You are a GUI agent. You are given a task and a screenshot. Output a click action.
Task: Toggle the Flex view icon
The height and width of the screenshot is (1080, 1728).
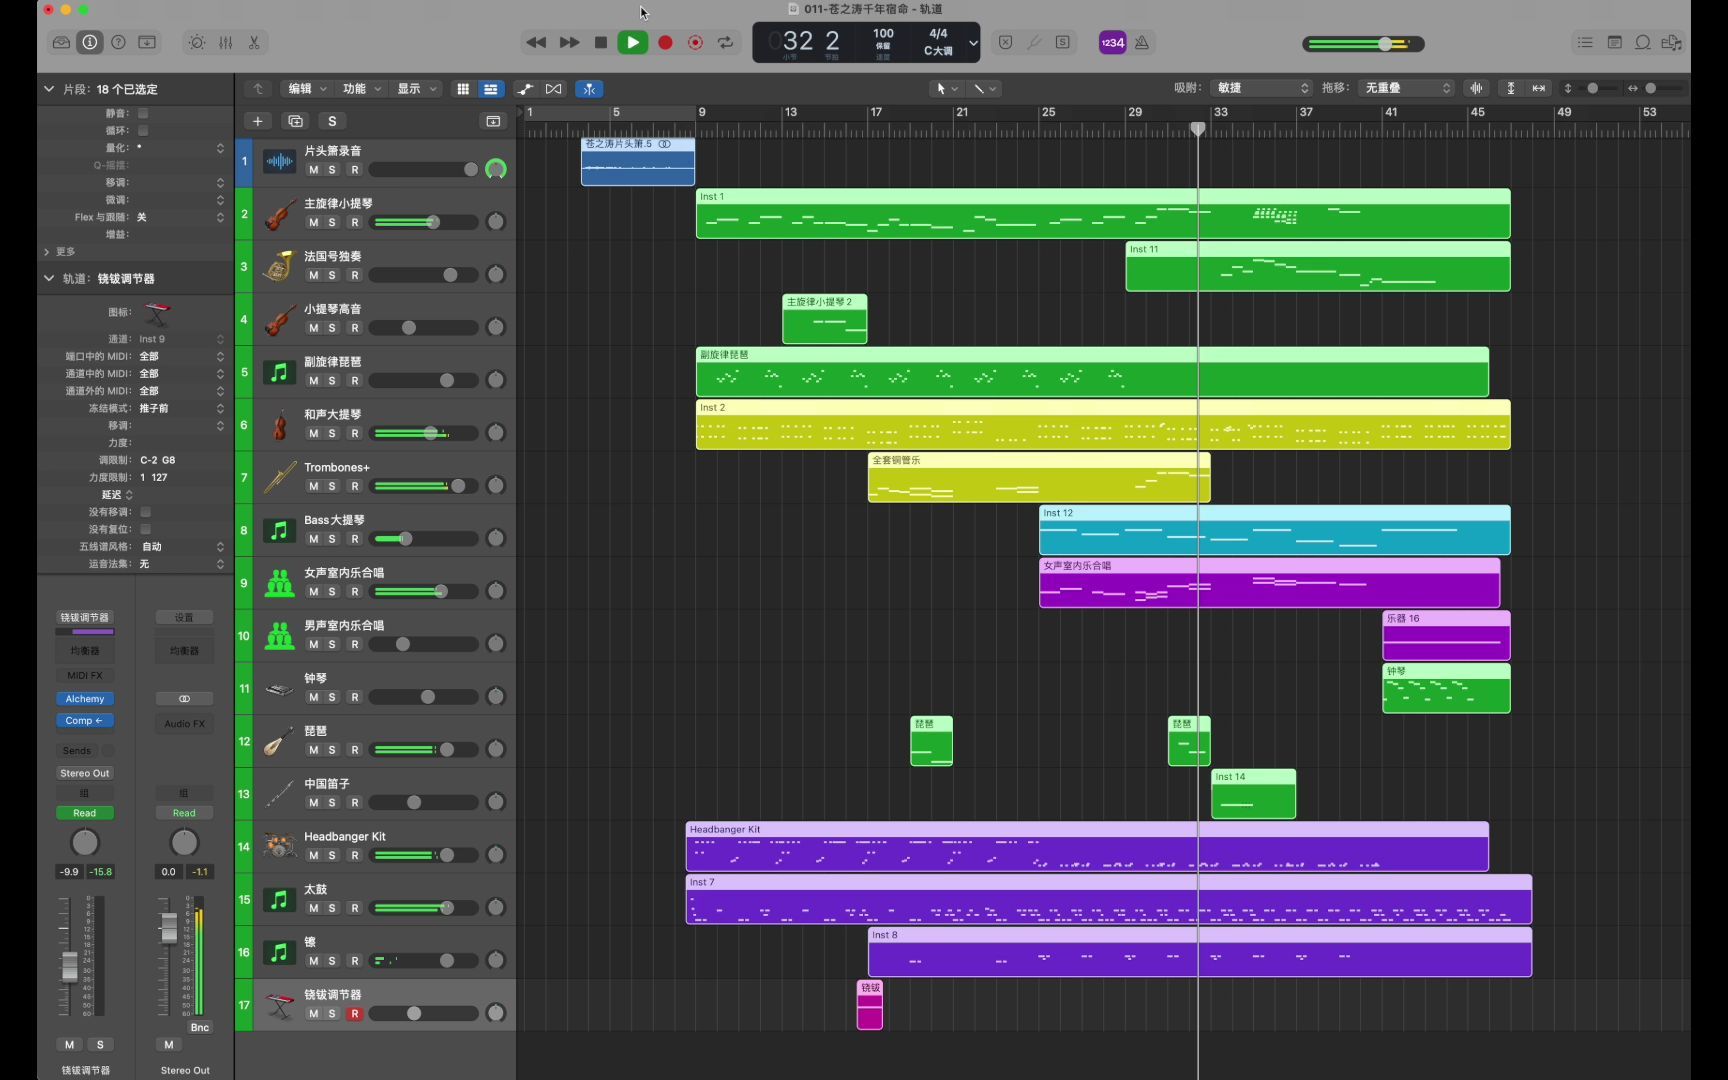click(x=554, y=89)
